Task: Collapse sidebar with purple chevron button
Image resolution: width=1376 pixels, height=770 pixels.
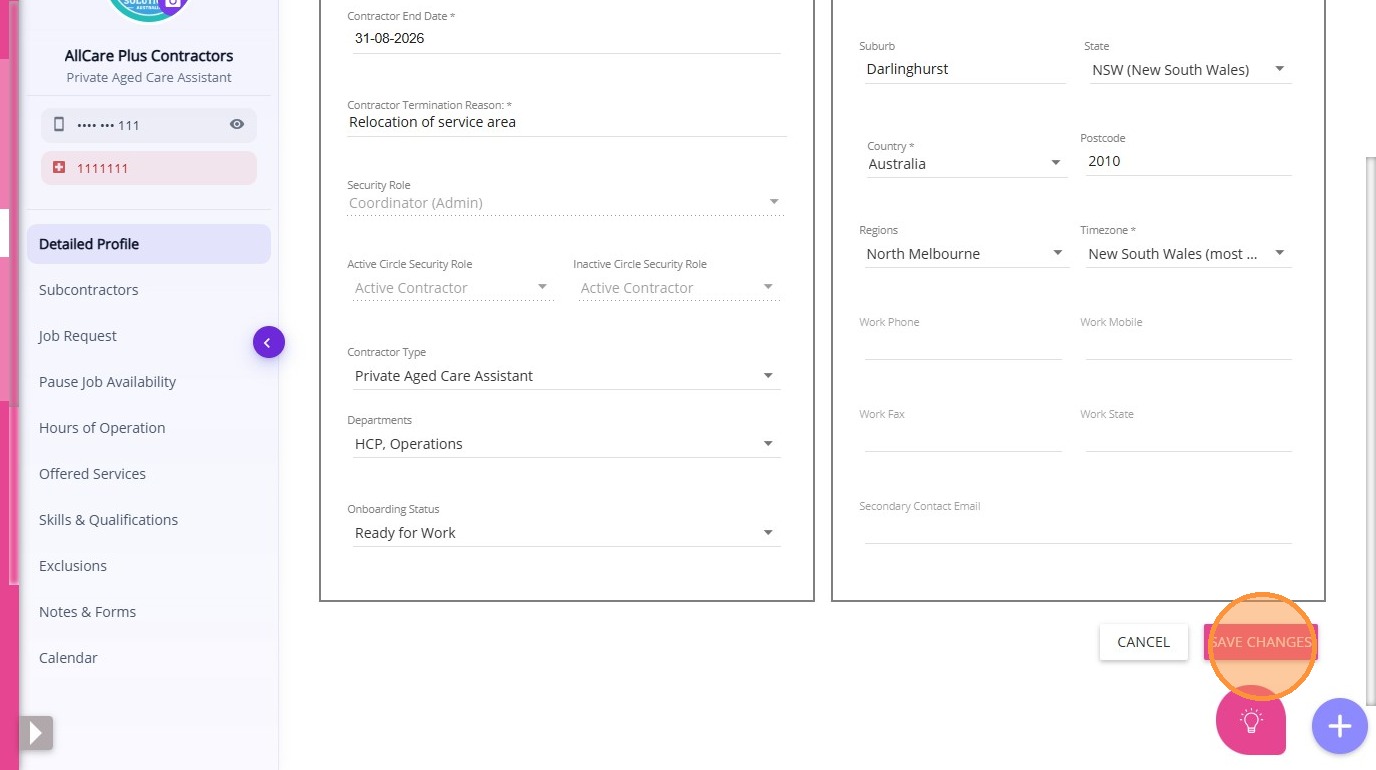Action: (268, 343)
